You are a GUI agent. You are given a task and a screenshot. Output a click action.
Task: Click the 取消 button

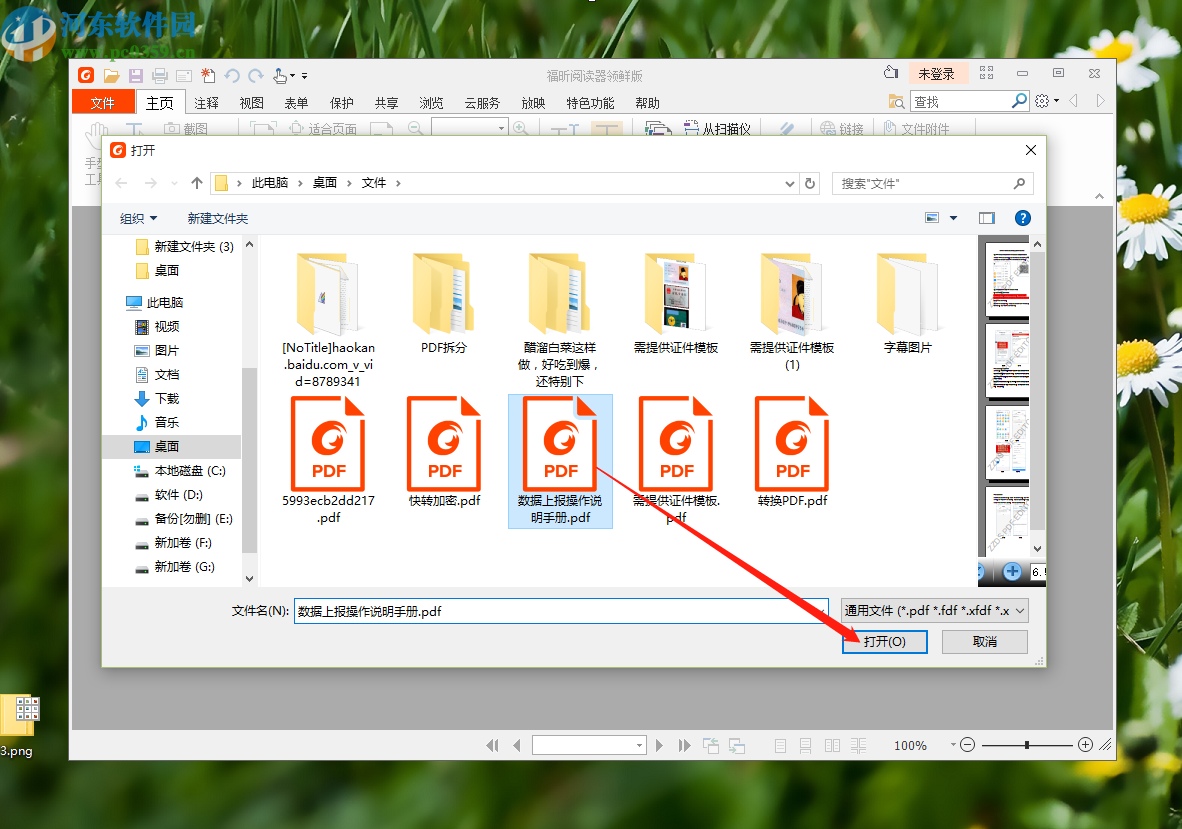(984, 641)
